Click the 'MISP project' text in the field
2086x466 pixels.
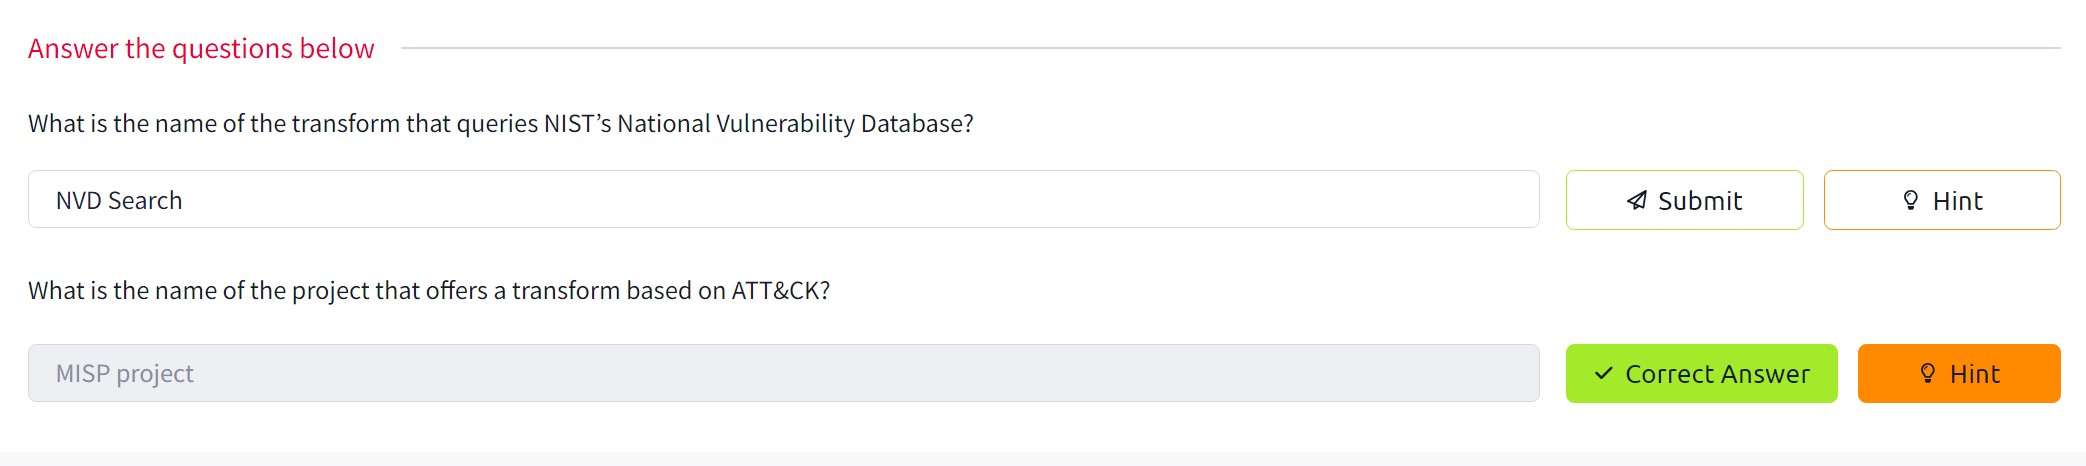(125, 374)
